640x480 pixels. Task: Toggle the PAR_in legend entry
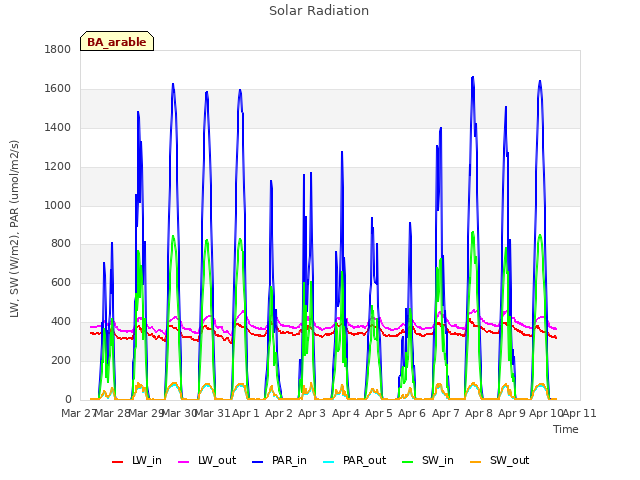pos(279,460)
